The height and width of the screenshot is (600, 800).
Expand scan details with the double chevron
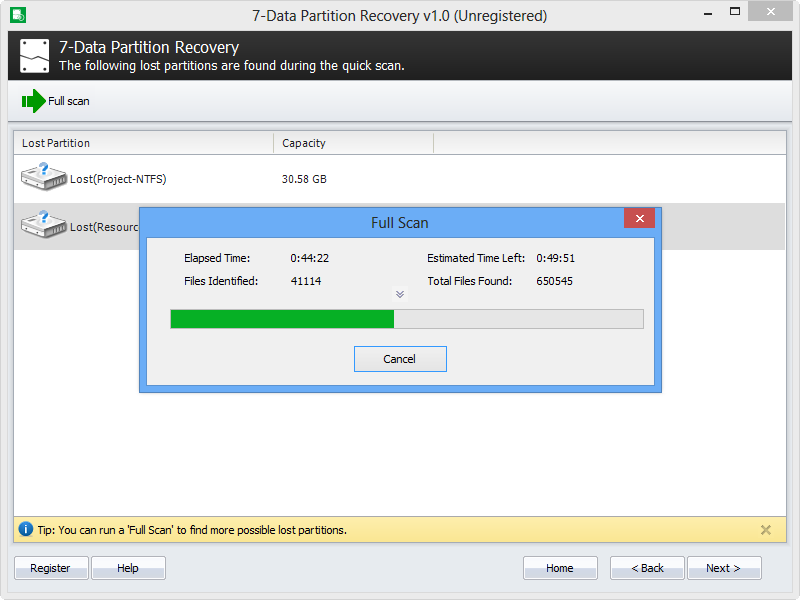tap(400, 294)
